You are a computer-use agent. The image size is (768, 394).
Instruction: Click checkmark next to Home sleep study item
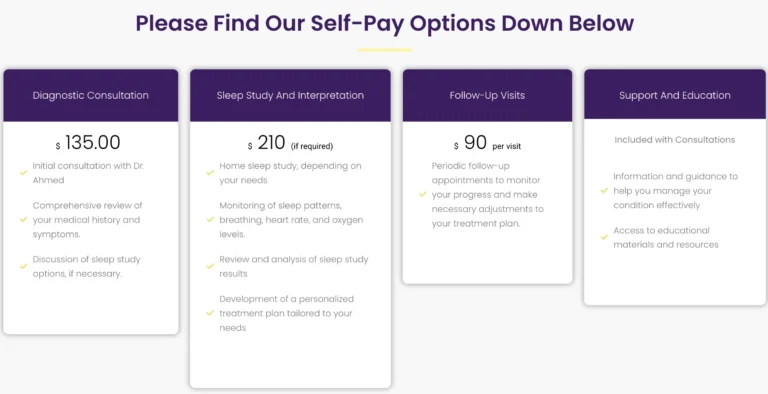(x=210, y=173)
